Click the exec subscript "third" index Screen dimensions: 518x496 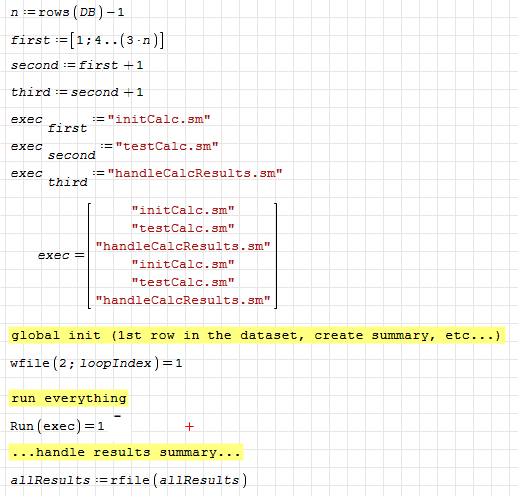[68, 182]
